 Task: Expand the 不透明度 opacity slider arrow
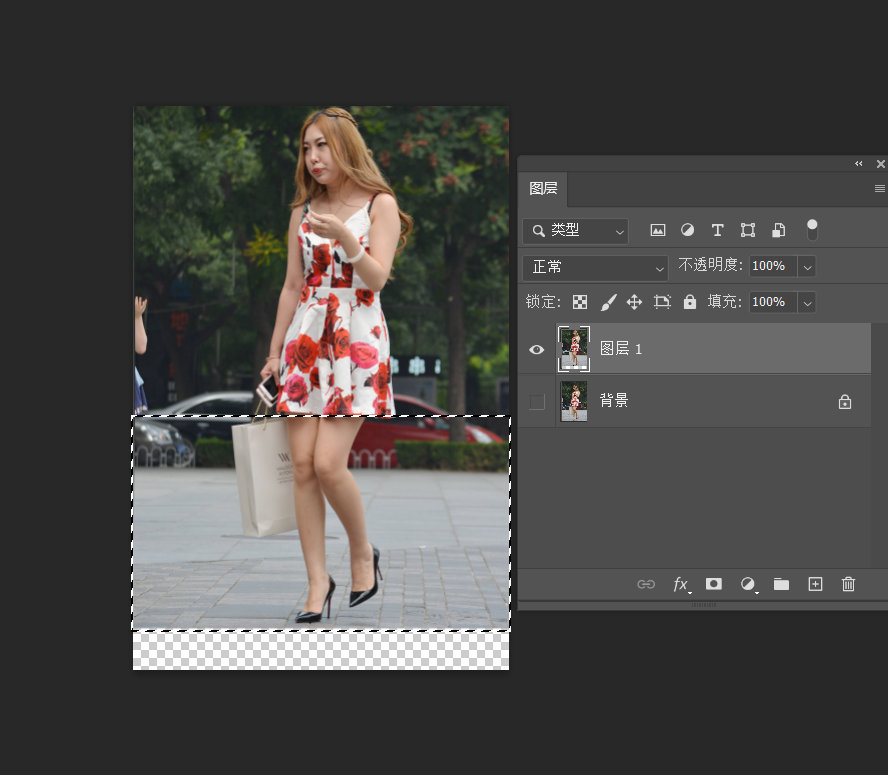coord(807,266)
